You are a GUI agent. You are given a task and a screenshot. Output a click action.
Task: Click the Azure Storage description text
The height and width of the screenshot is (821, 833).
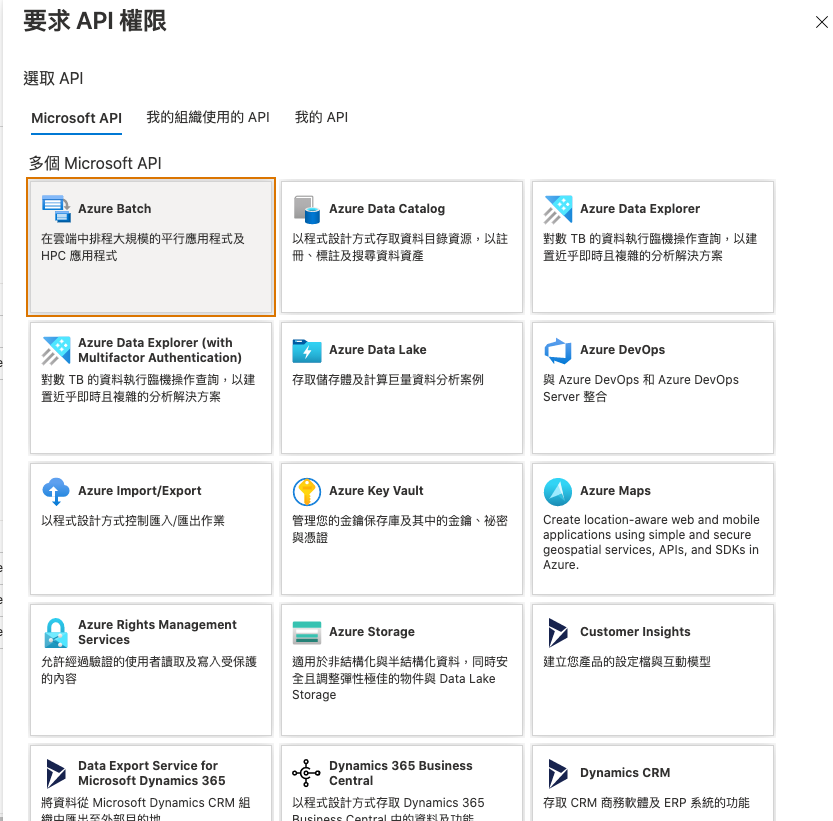400,678
